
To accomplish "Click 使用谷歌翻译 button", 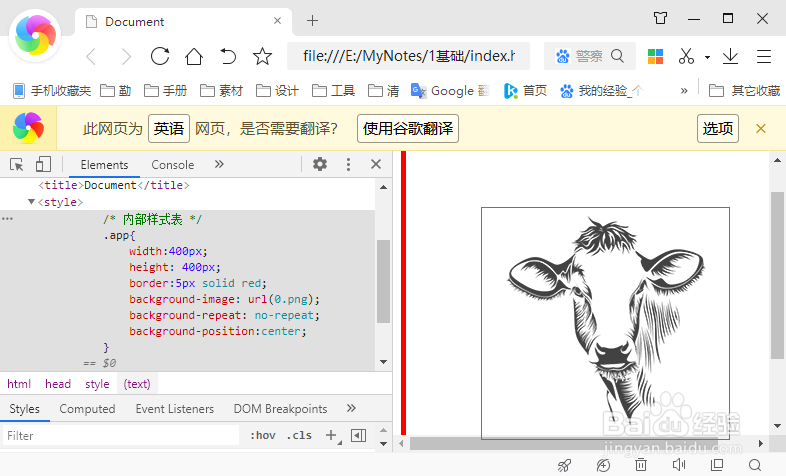I will (408, 129).
